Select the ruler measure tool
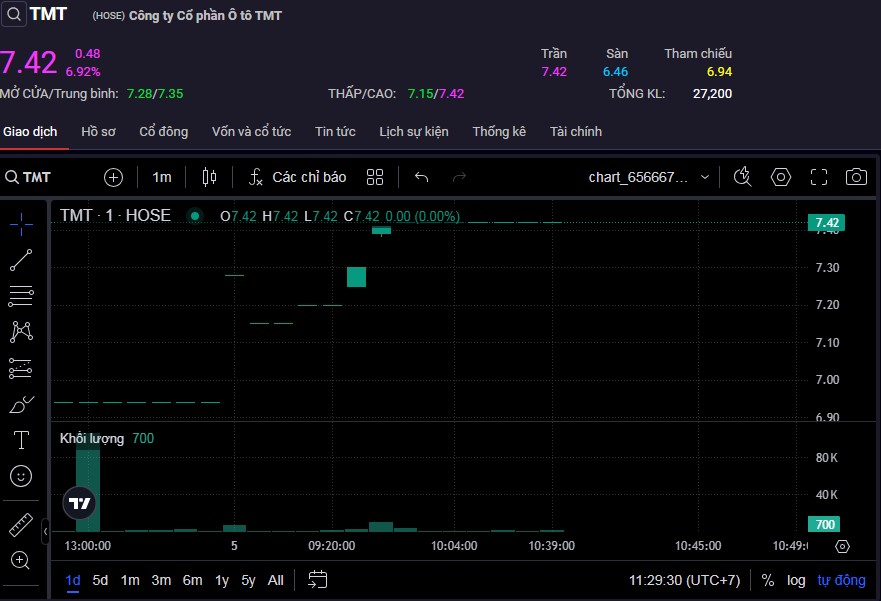 [x=21, y=525]
